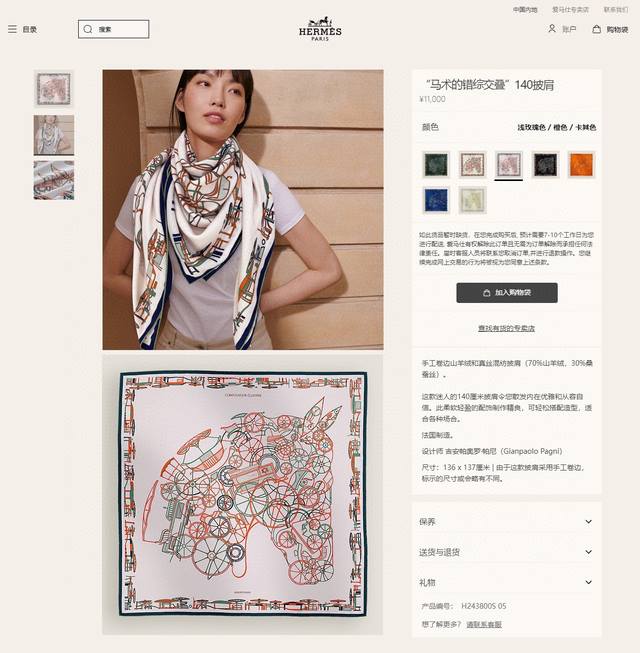Screen dimensions: 640x653
Task: Select the orange scarf color swatch
Action: [581, 164]
